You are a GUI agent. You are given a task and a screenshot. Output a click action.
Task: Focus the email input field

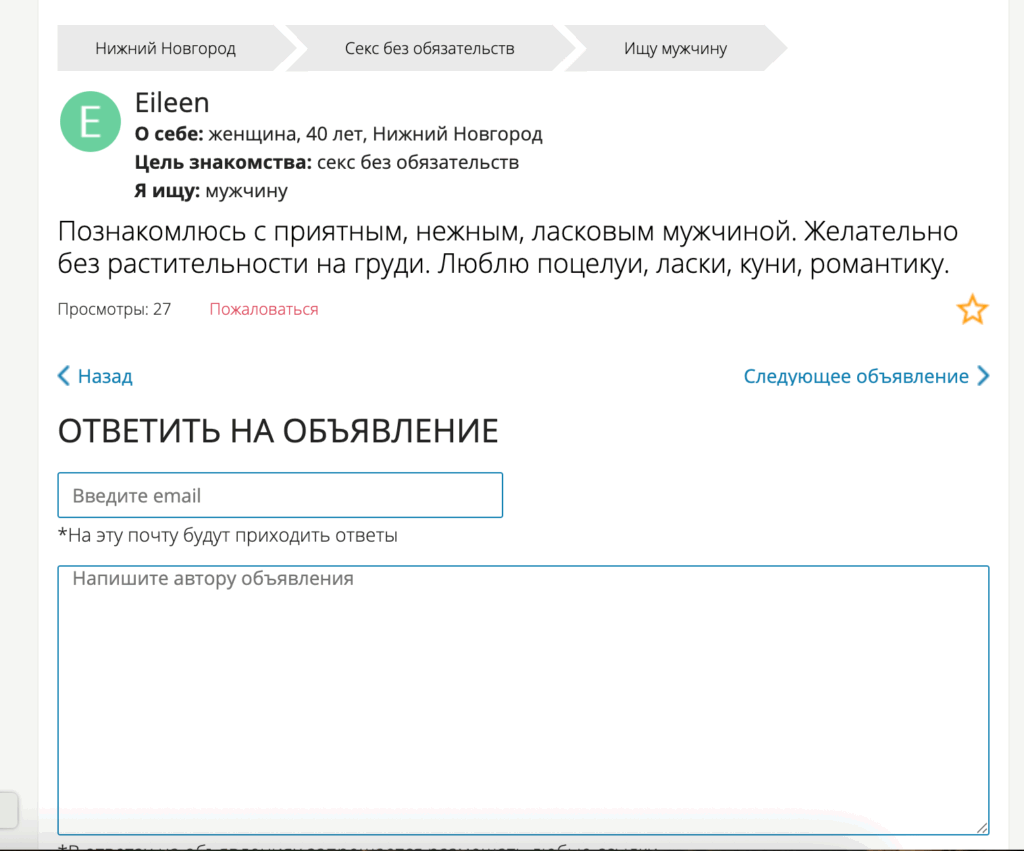(x=280, y=494)
